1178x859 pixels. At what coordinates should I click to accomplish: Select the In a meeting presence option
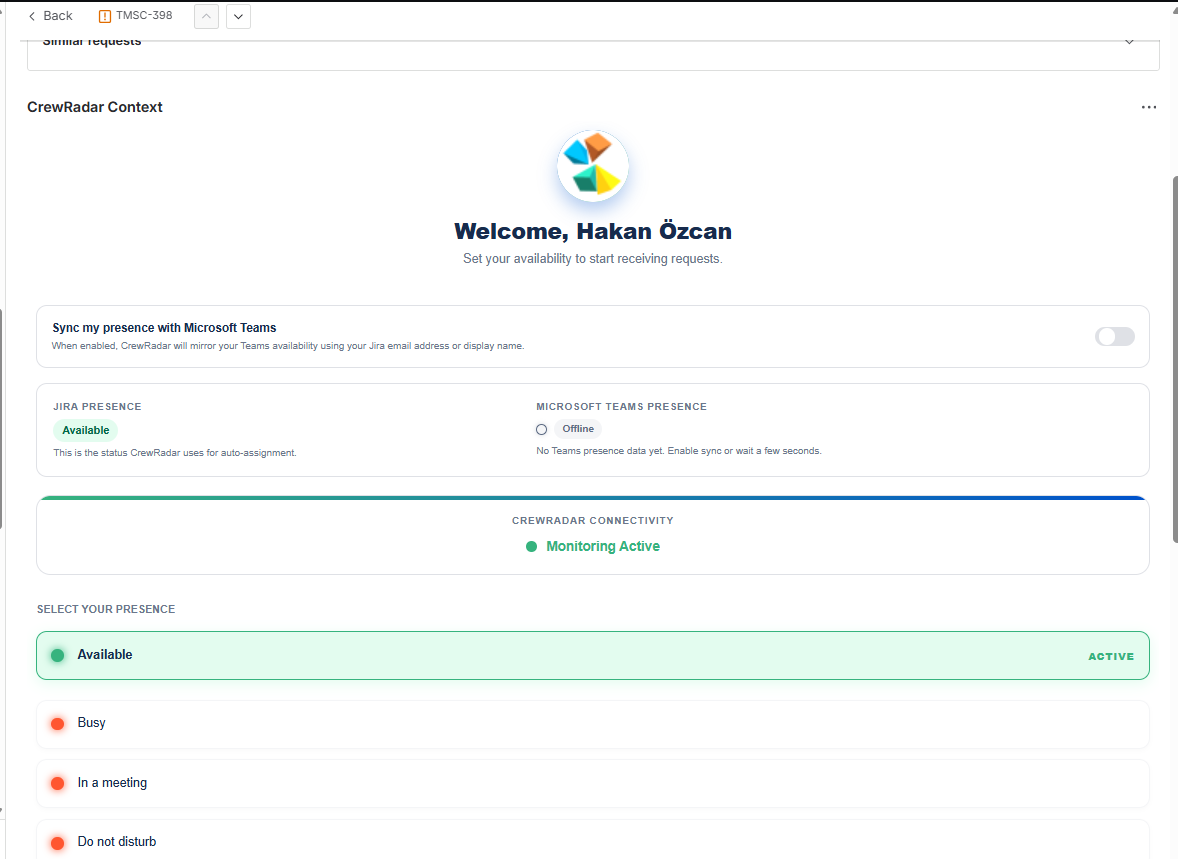click(x=593, y=783)
